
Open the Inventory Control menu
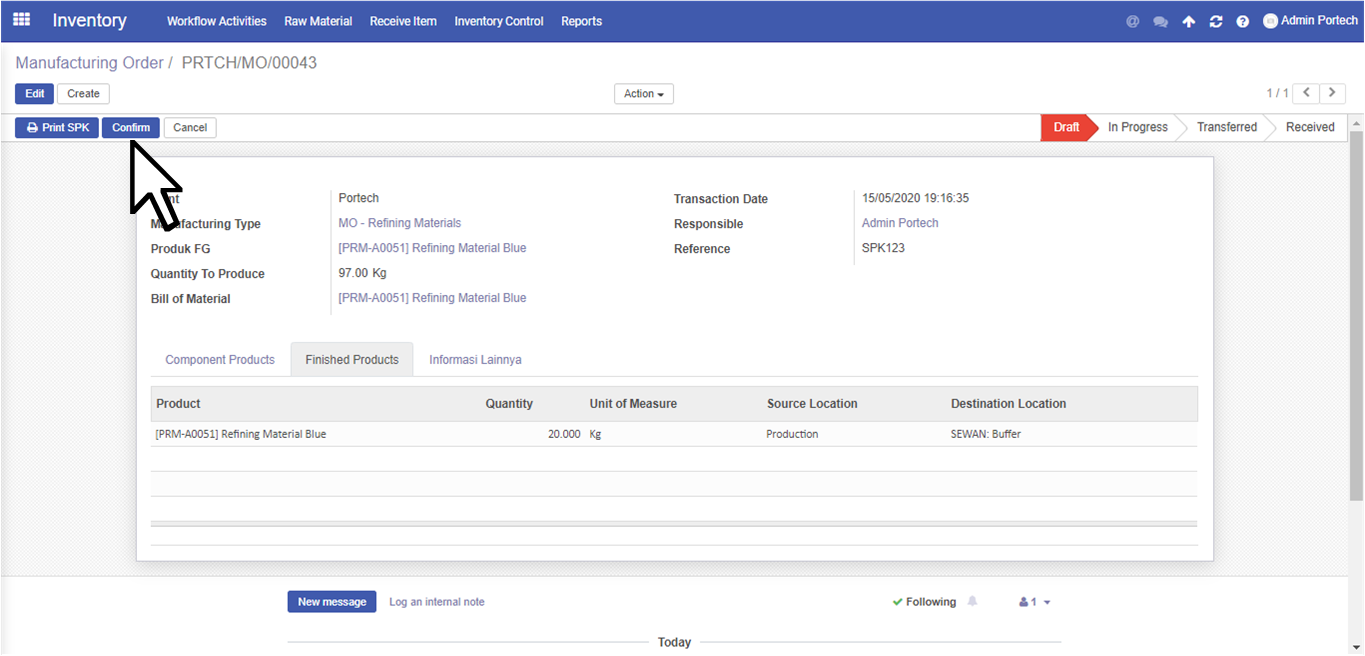tap(498, 21)
